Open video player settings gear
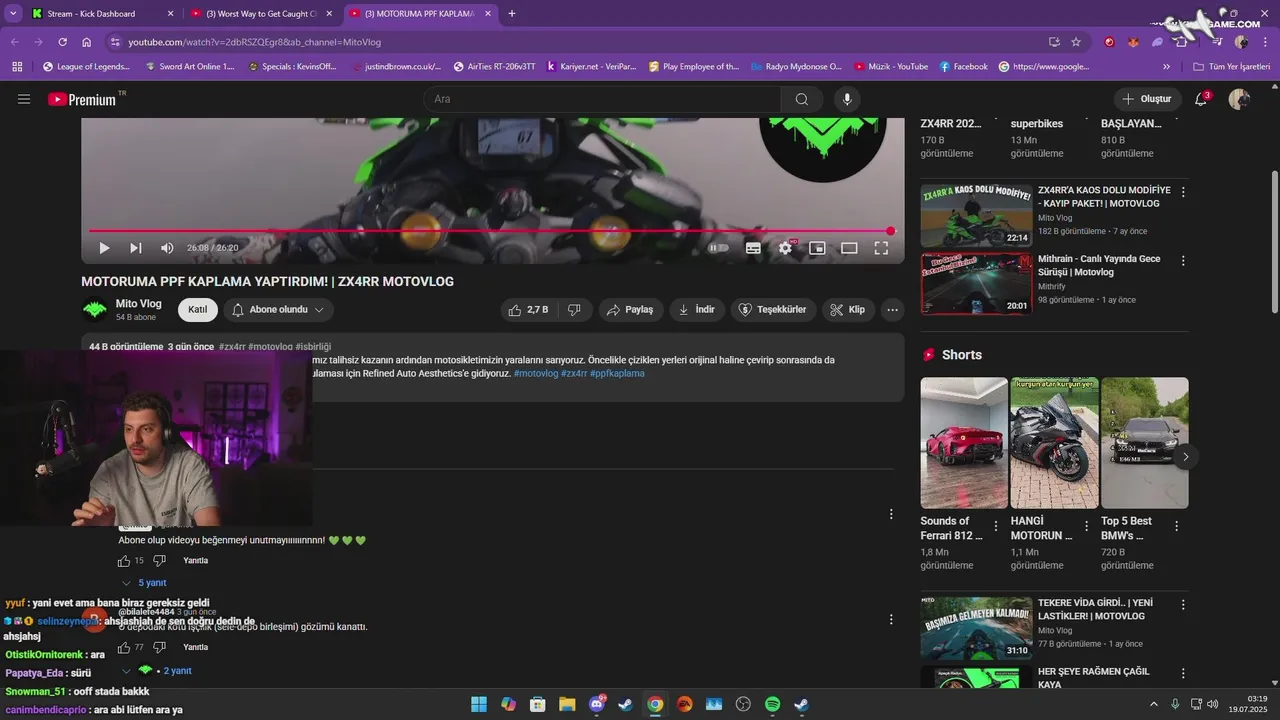The width and height of the screenshot is (1280, 720). pyautogui.click(x=785, y=248)
